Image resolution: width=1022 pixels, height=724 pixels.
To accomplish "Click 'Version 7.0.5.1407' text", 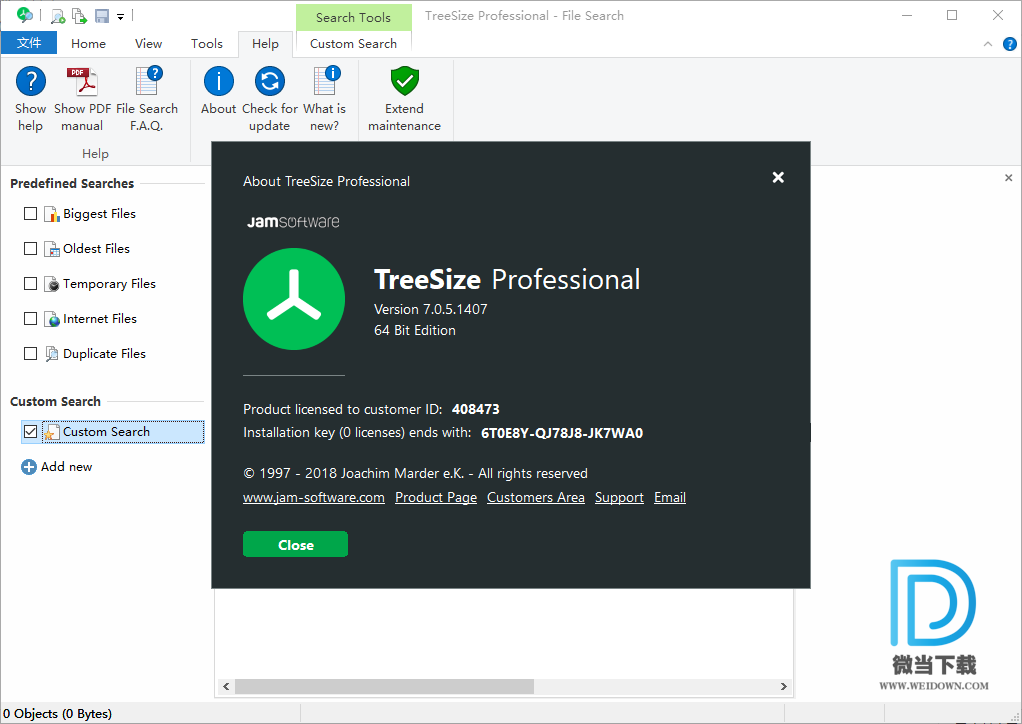I will 431,310.
